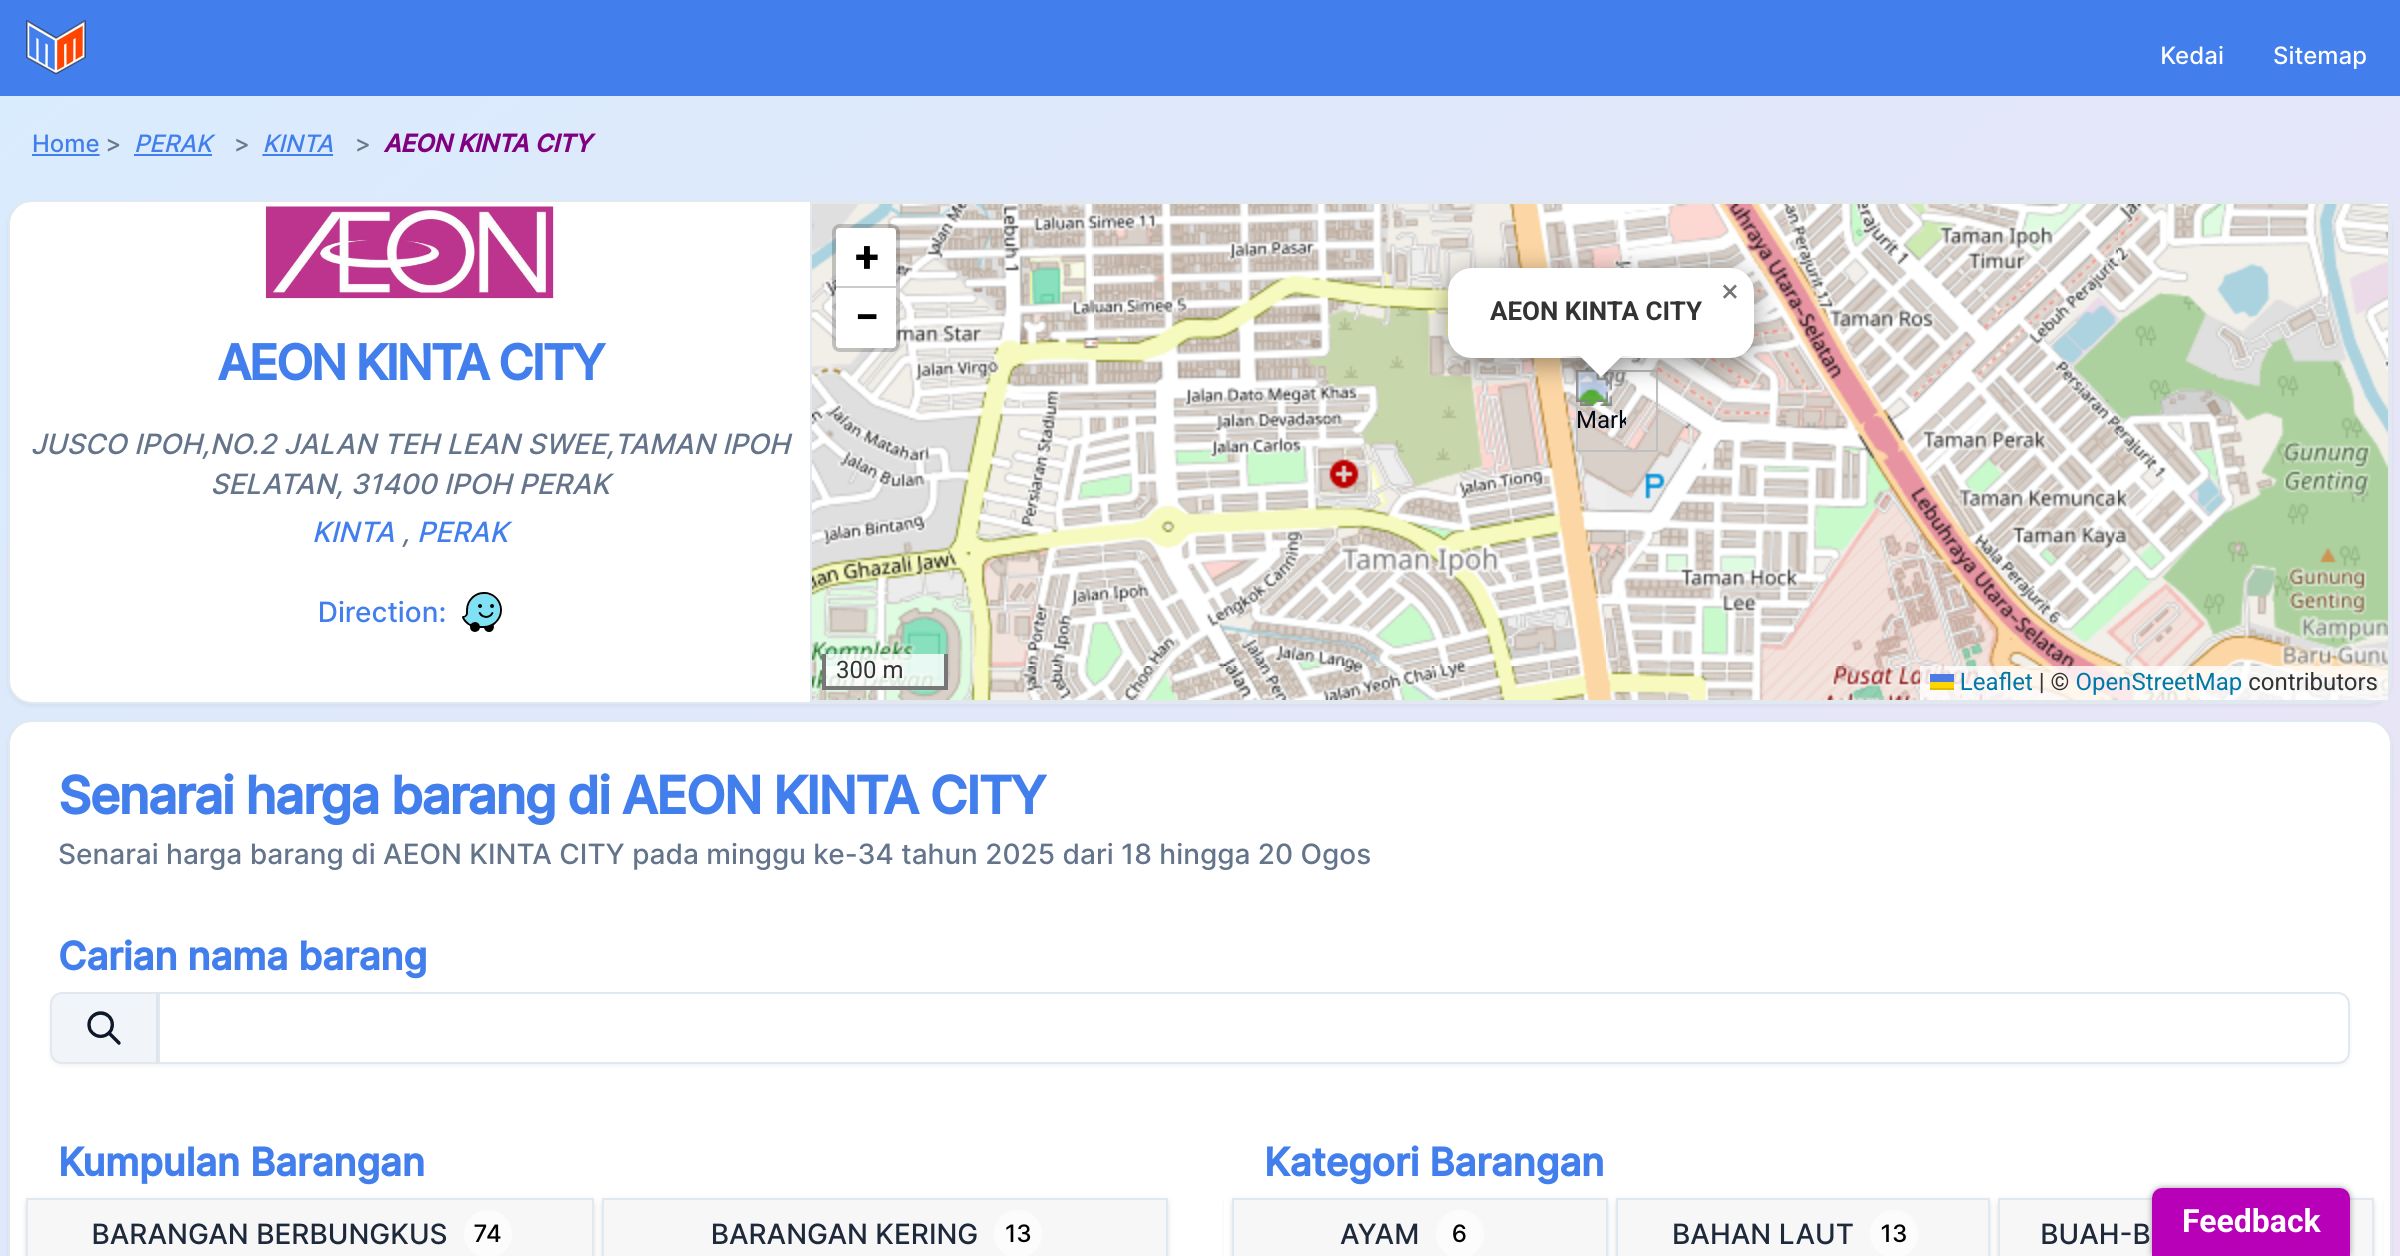Select AYAM category filter
Screen dimensions: 2400x1256
pos(1418,1233)
